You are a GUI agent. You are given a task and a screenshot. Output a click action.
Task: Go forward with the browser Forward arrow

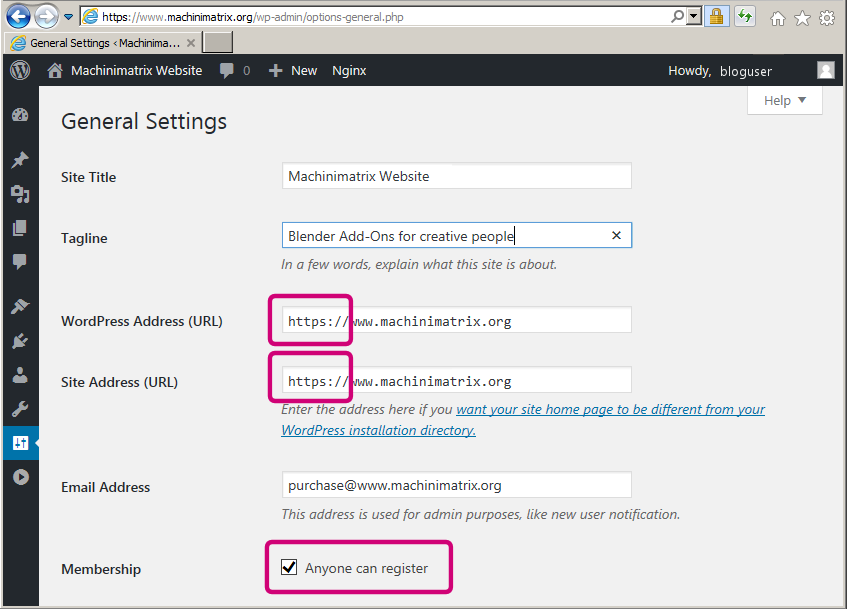[46, 17]
